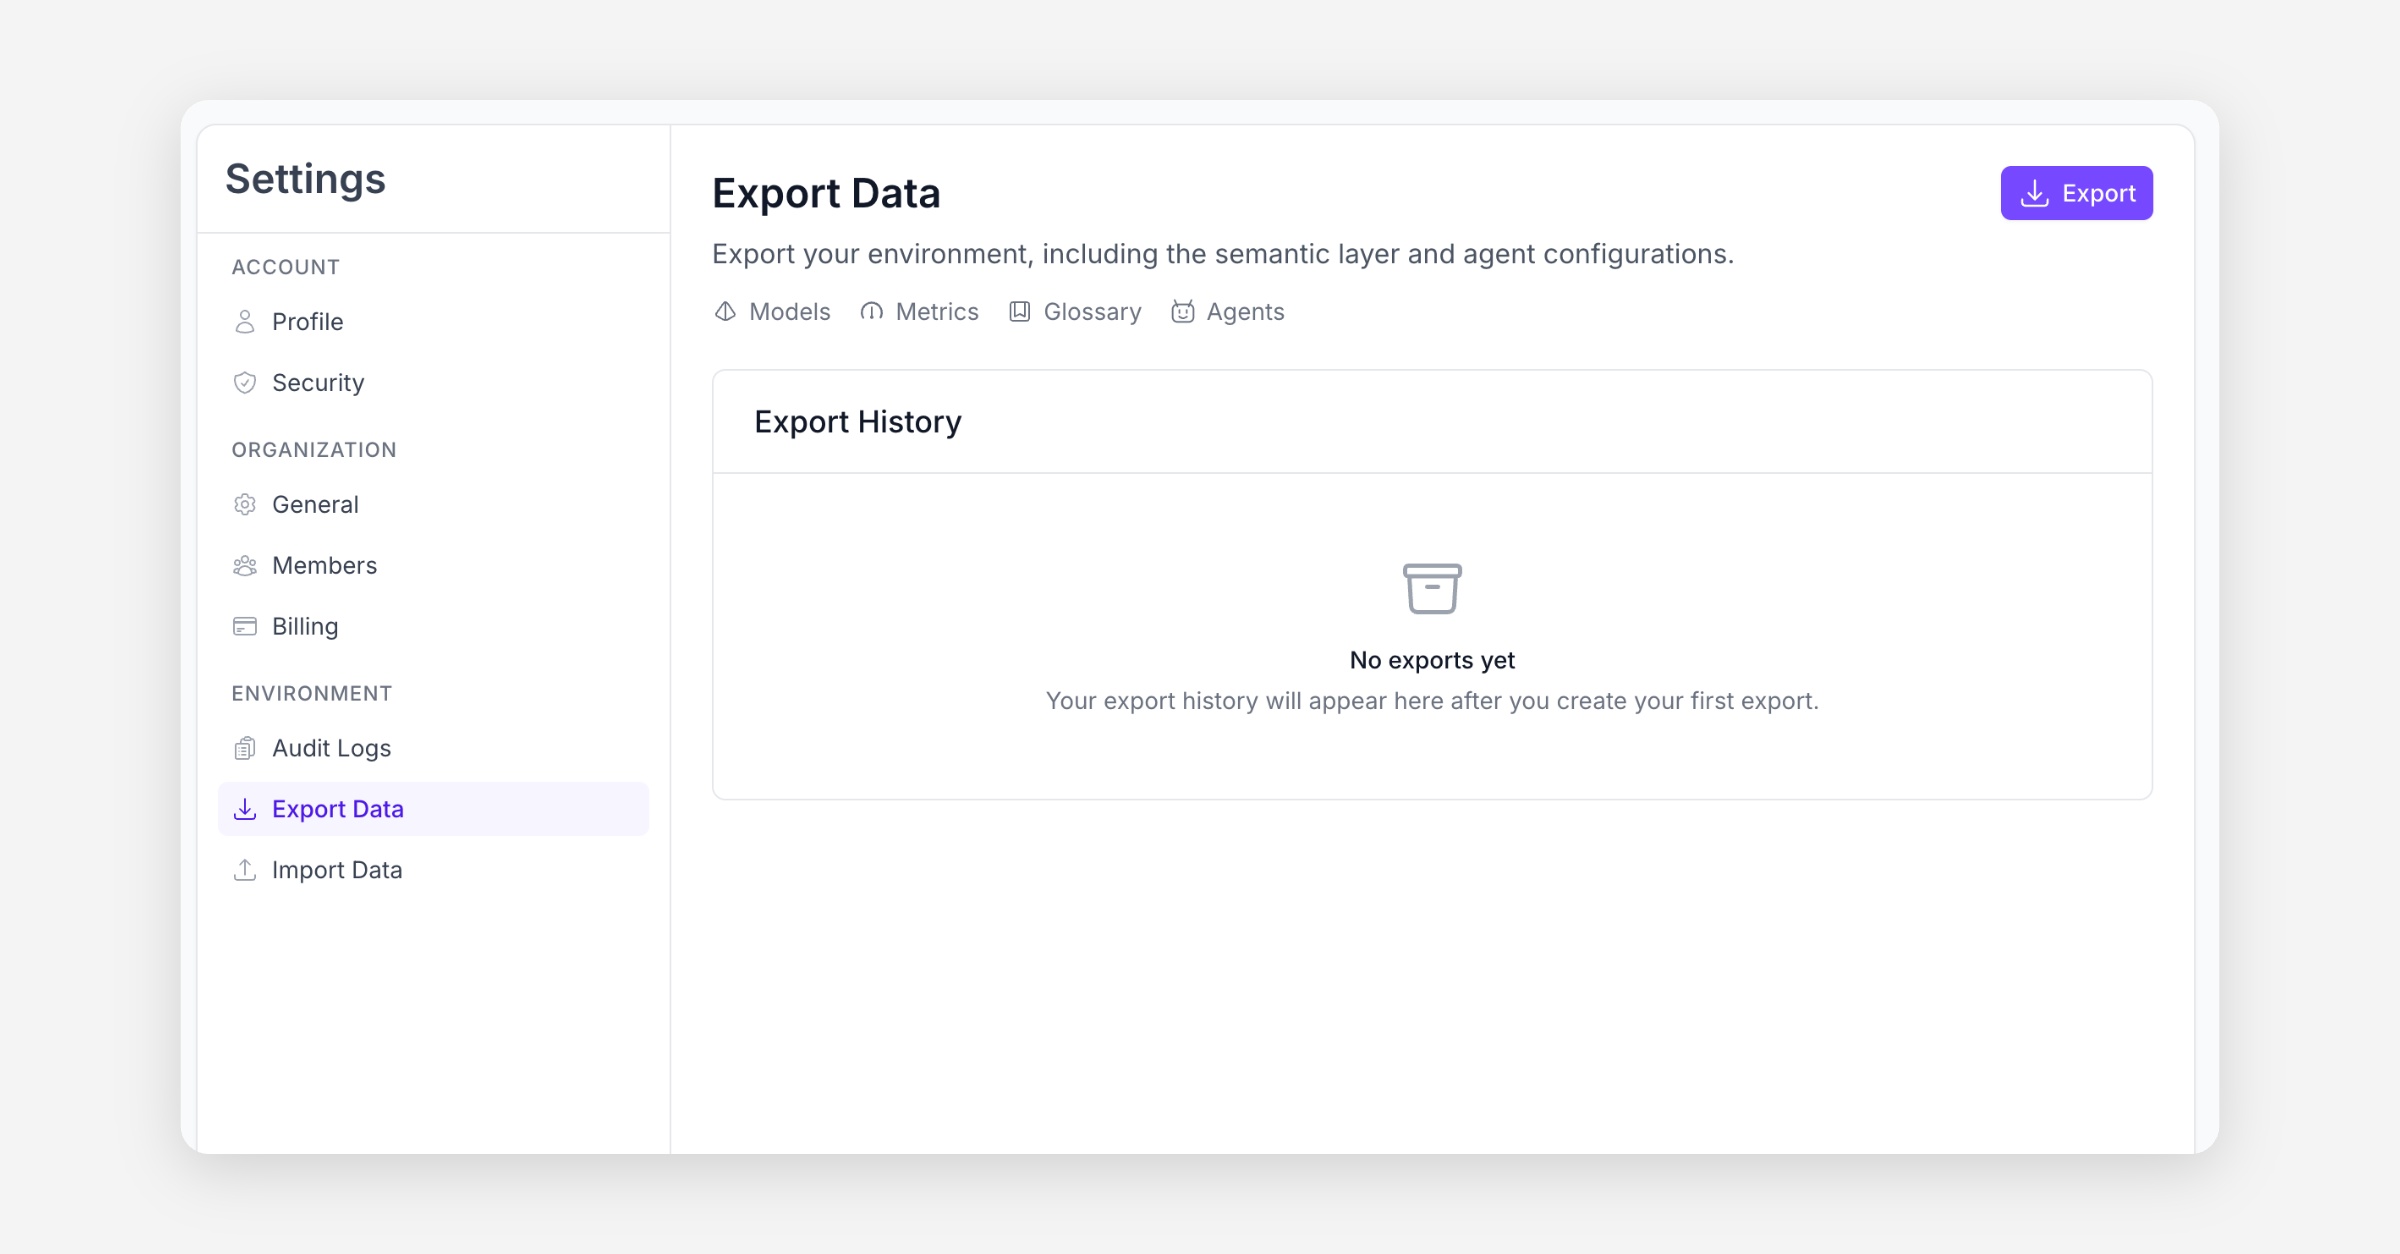Click the Metrics gauge icon
2400x1254 pixels.
[871, 312]
